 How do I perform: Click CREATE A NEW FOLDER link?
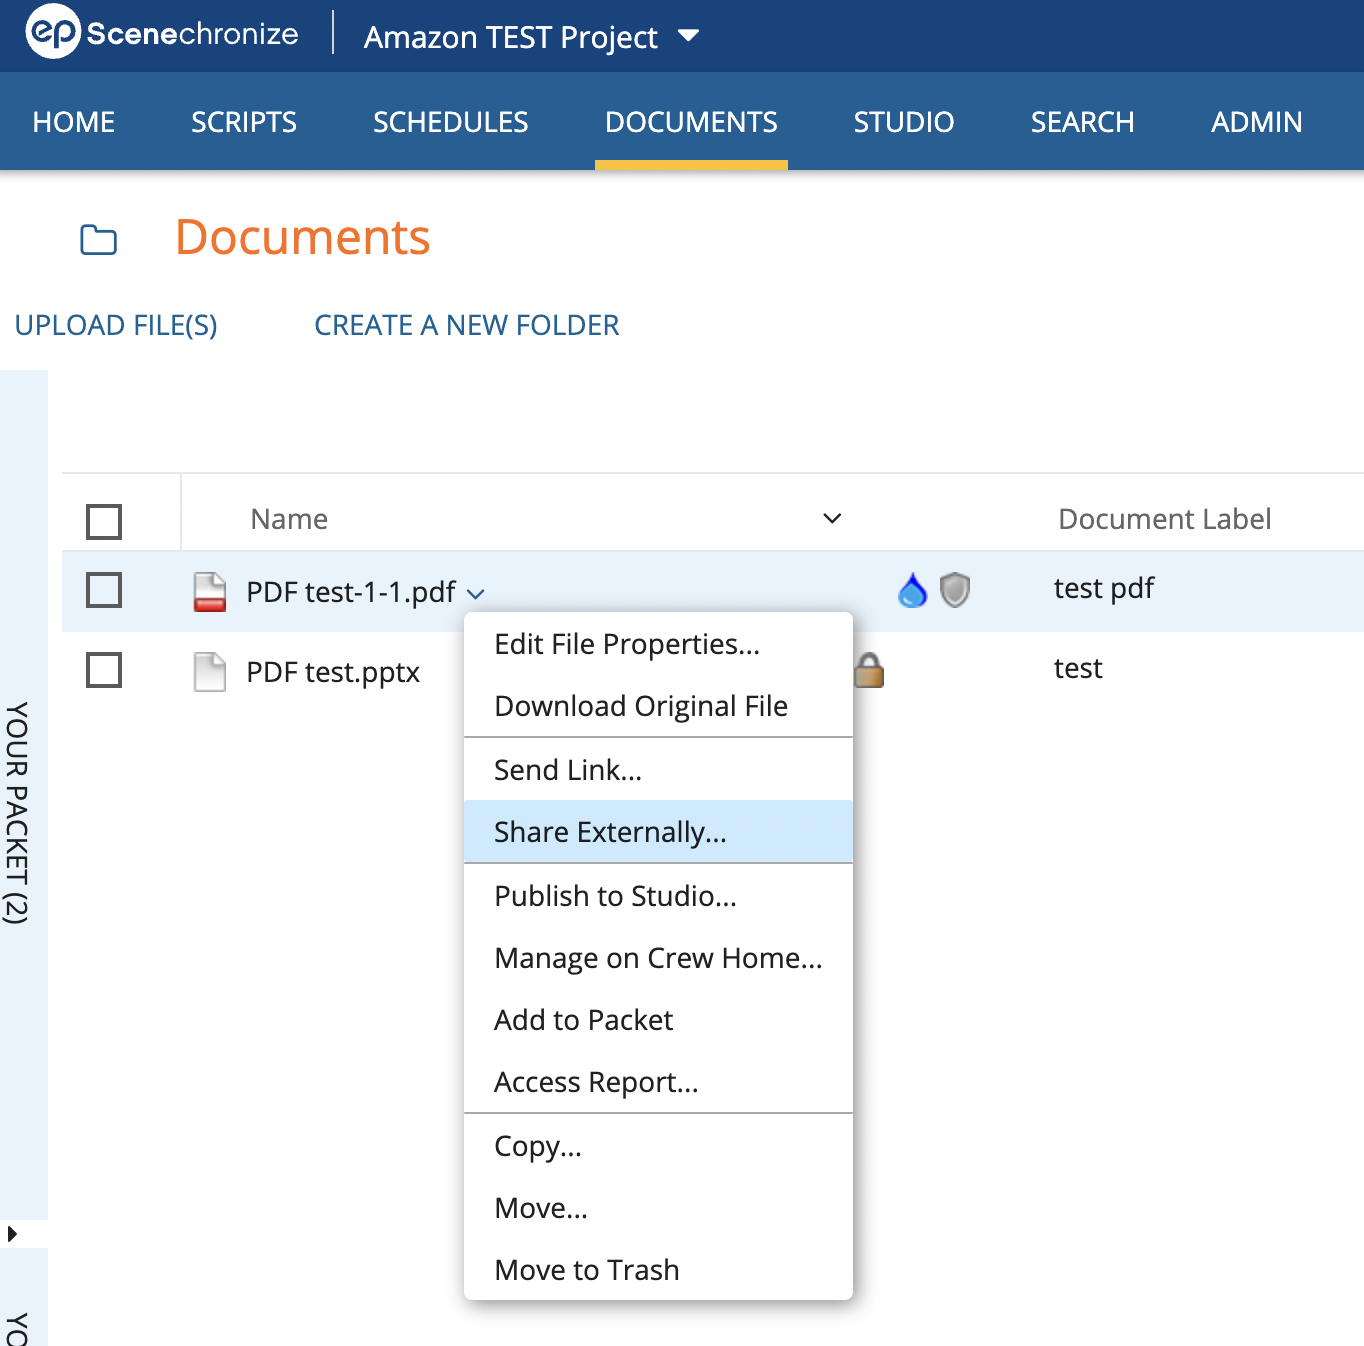coord(467,325)
